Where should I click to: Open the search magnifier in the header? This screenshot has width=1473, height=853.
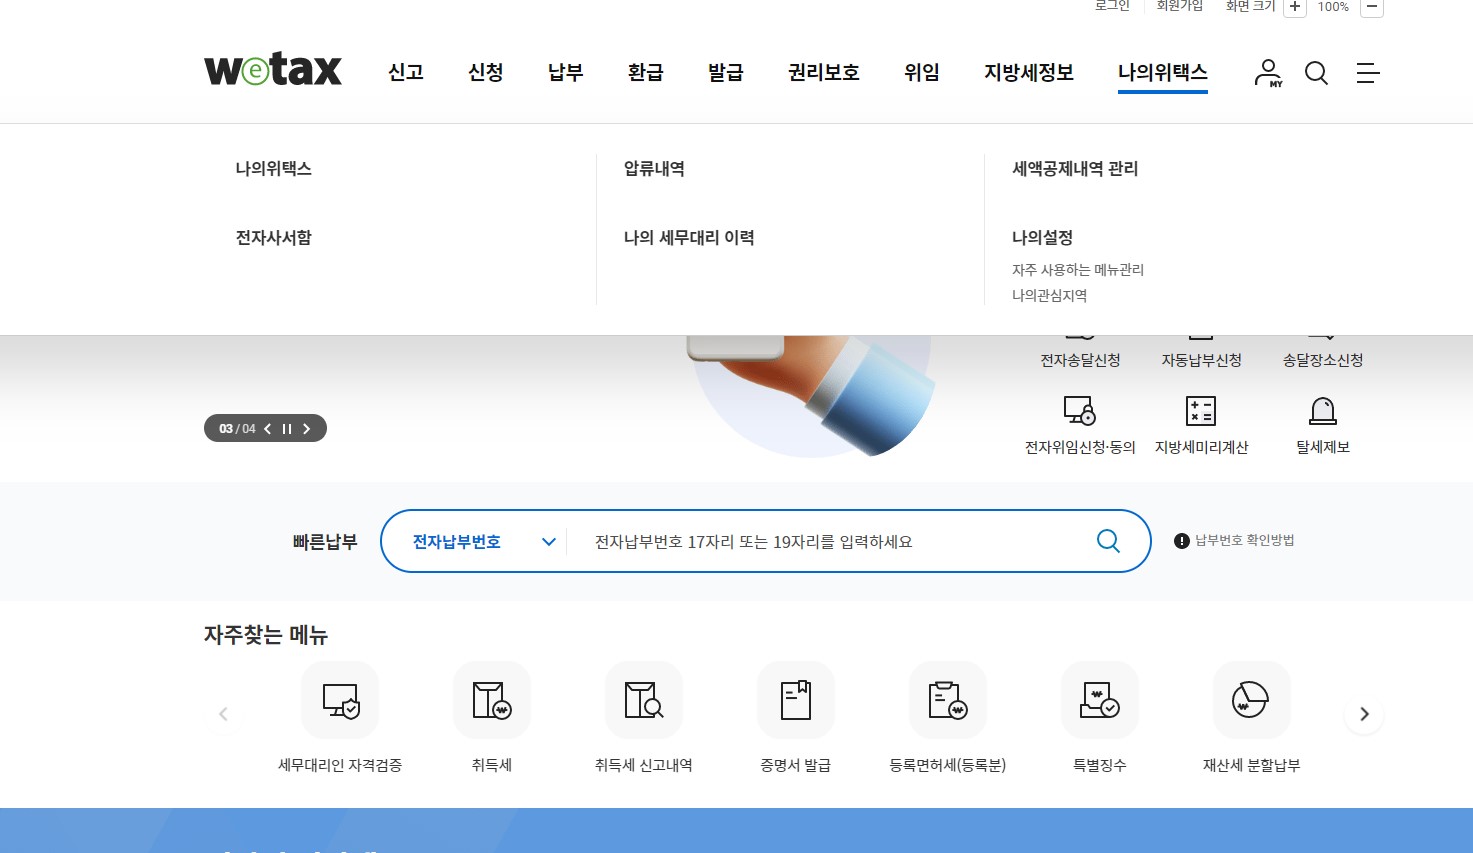[1317, 73]
